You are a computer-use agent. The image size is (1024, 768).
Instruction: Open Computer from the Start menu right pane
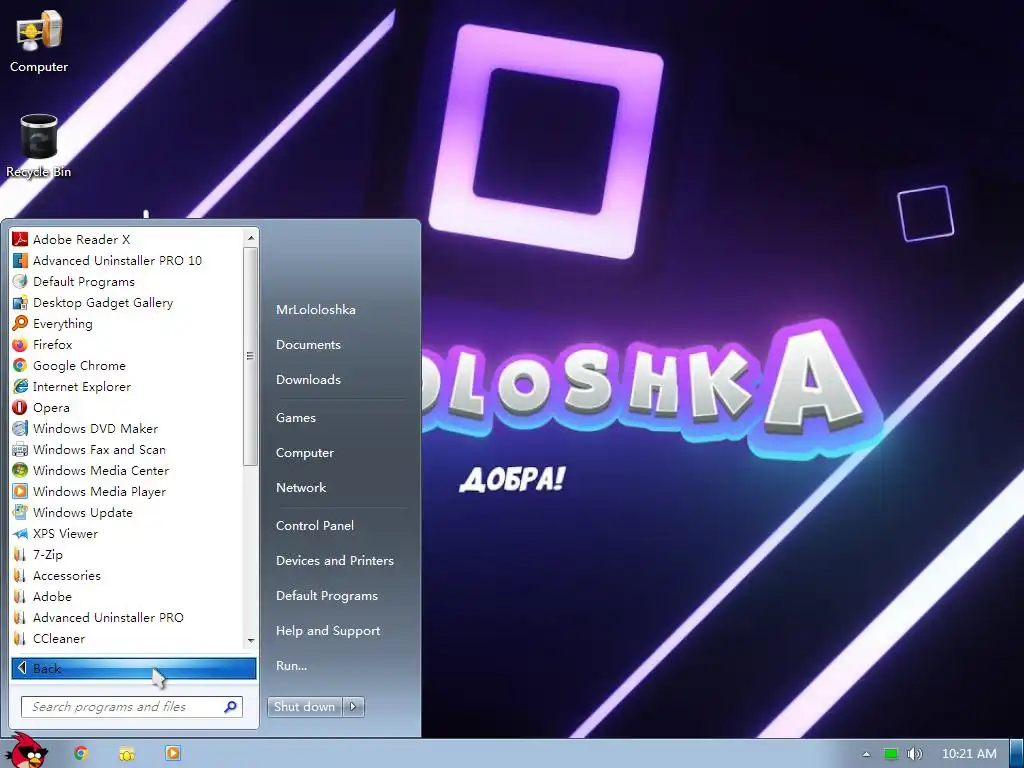tap(304, 453)
